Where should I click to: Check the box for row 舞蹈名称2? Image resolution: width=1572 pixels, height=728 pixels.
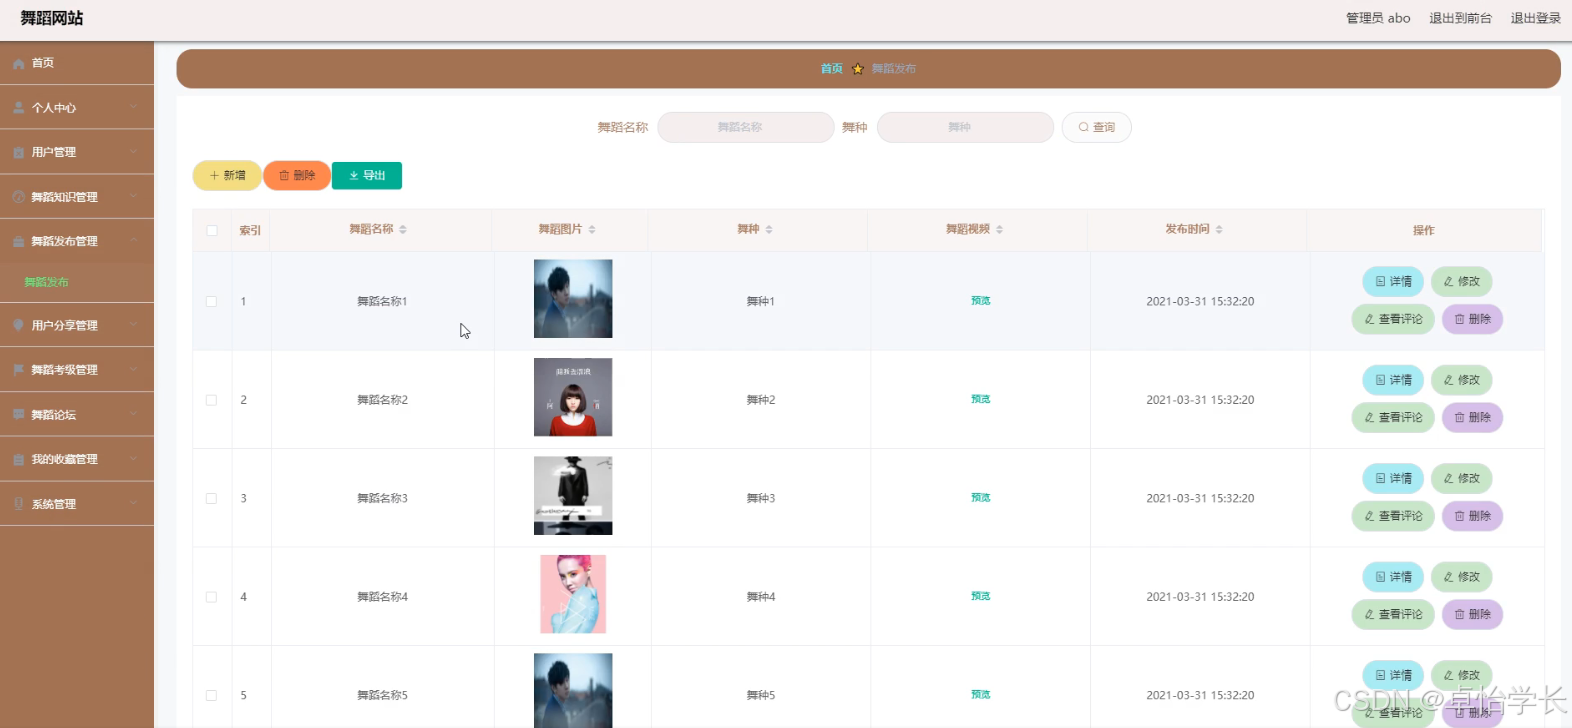211,400
